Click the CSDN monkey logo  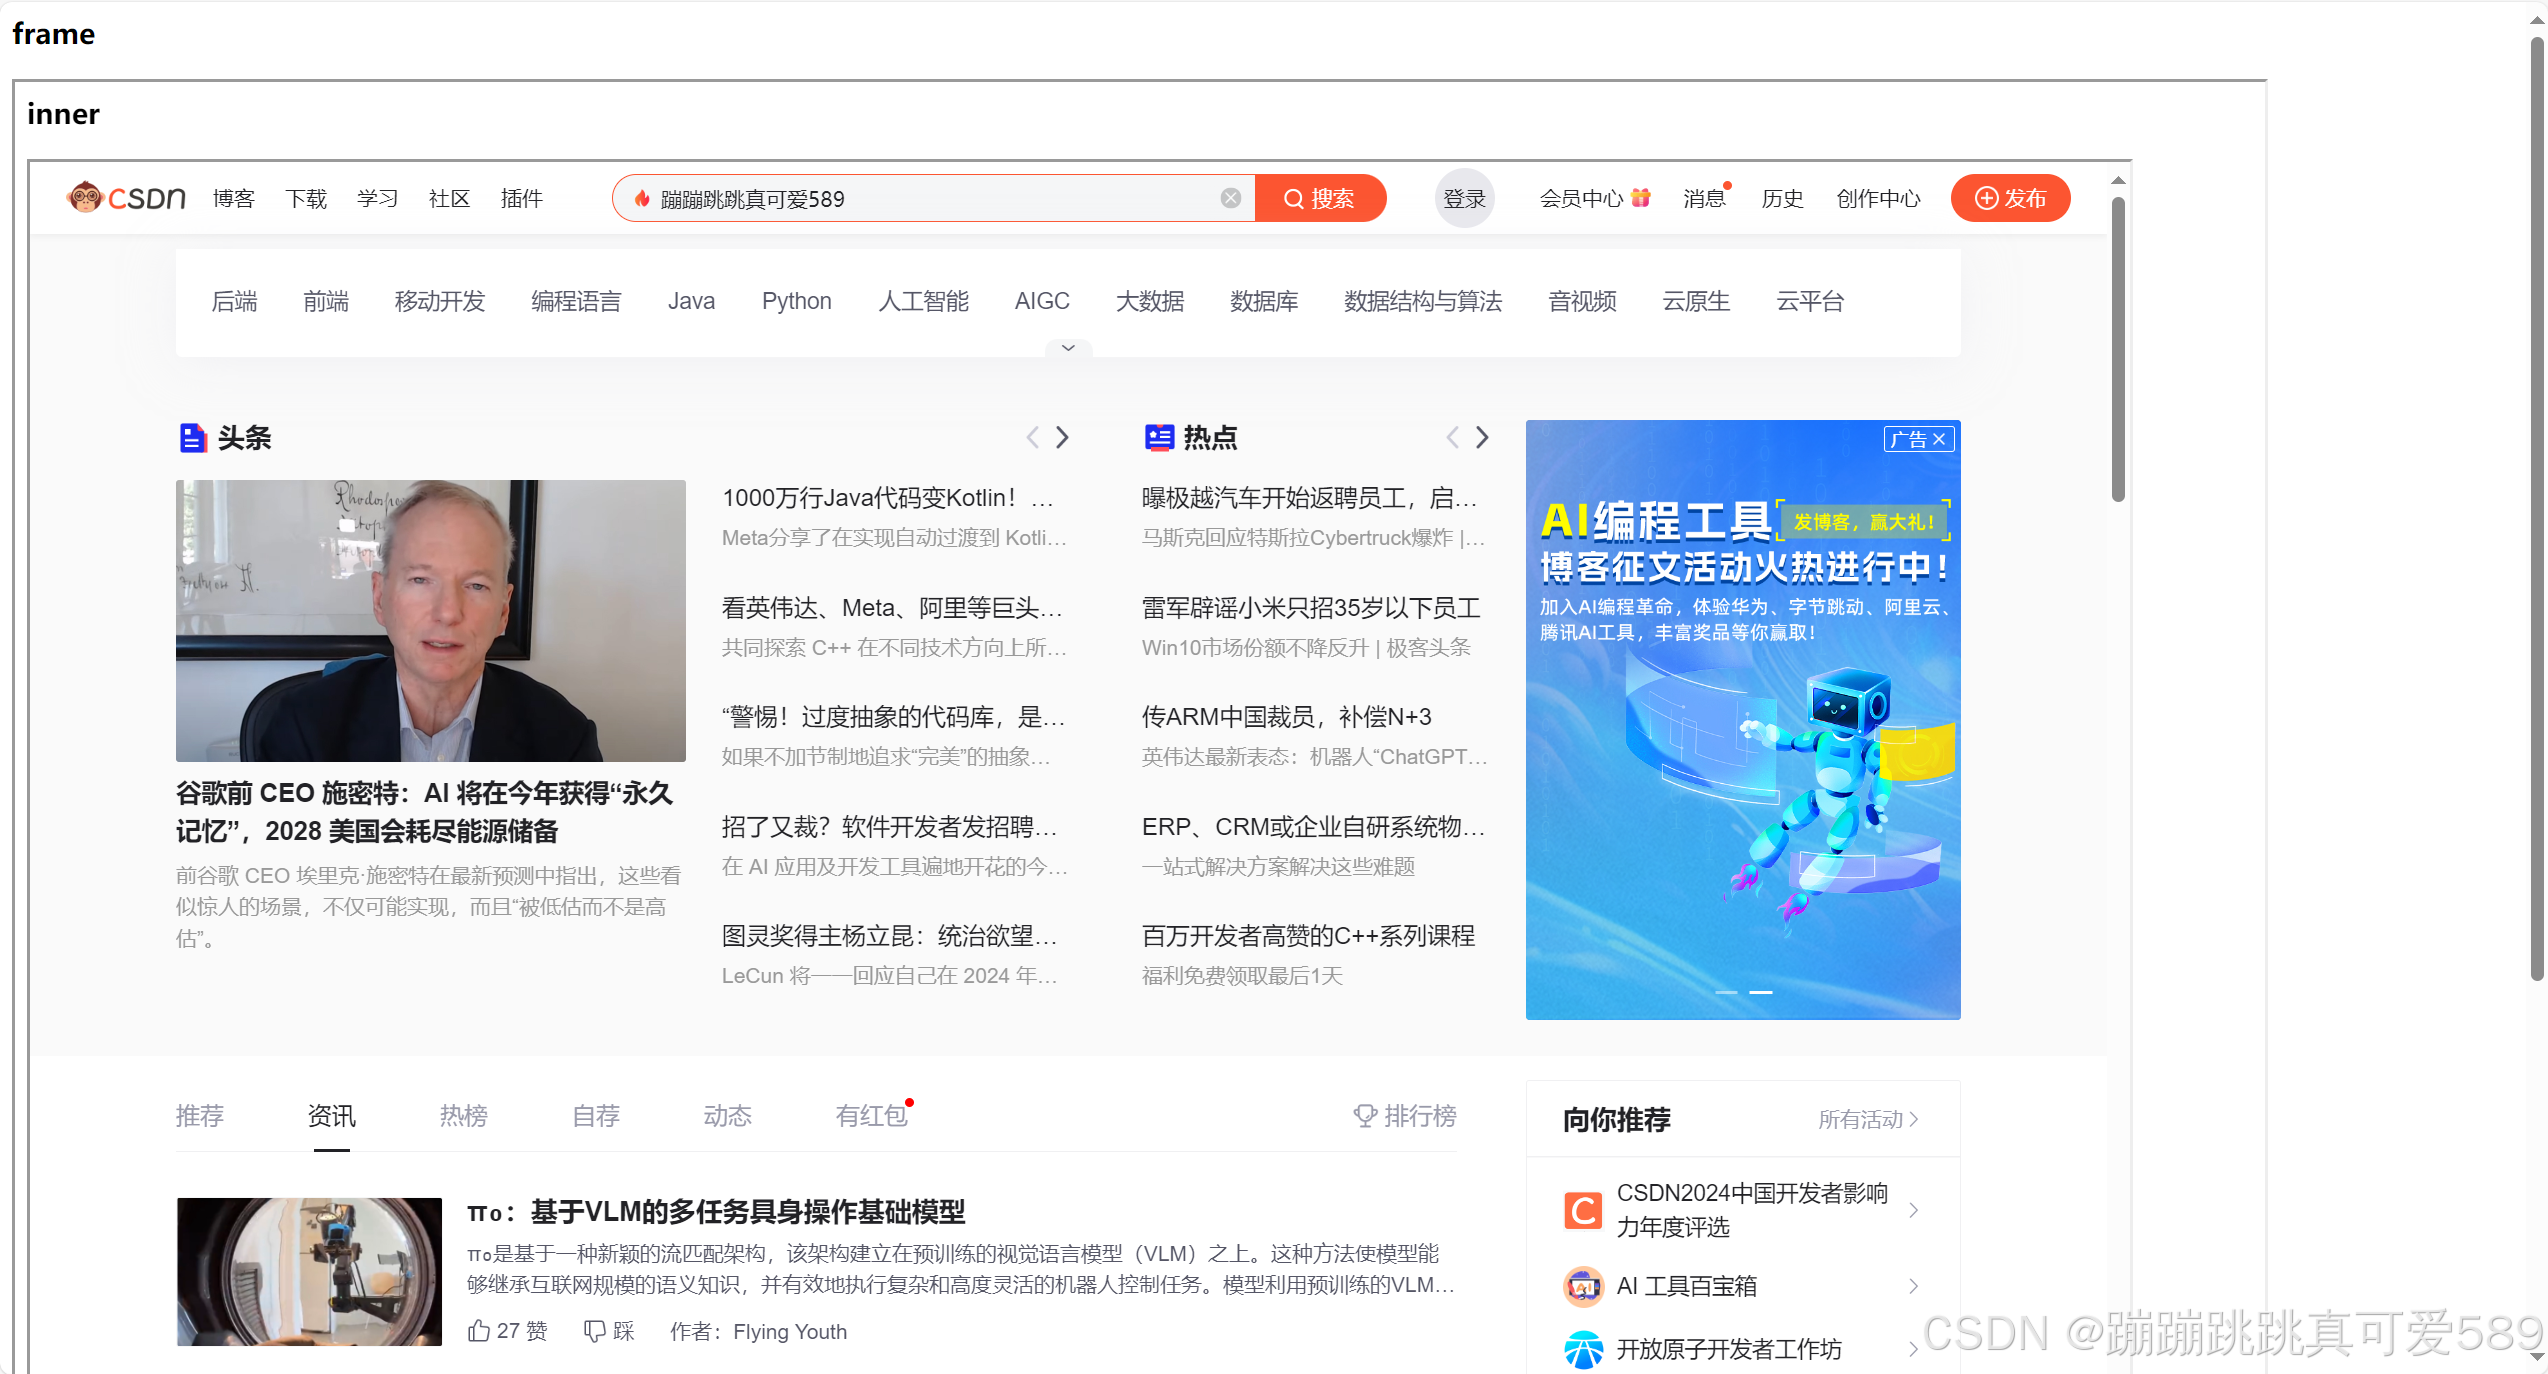click(x=126, y=198)
